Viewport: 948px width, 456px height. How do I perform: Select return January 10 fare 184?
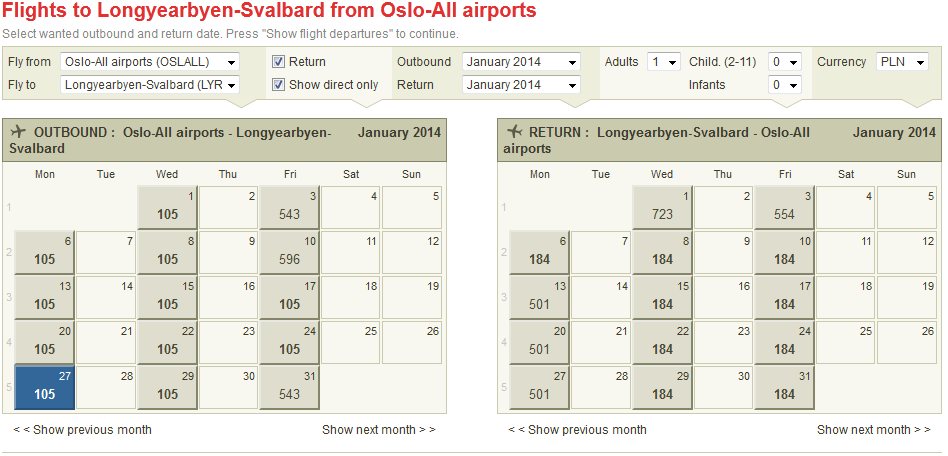click(785, 252)
